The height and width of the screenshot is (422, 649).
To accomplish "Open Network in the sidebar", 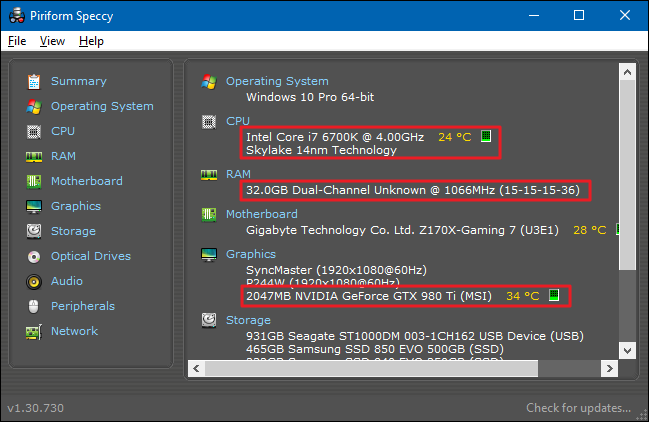I will [x=75, y=331].
